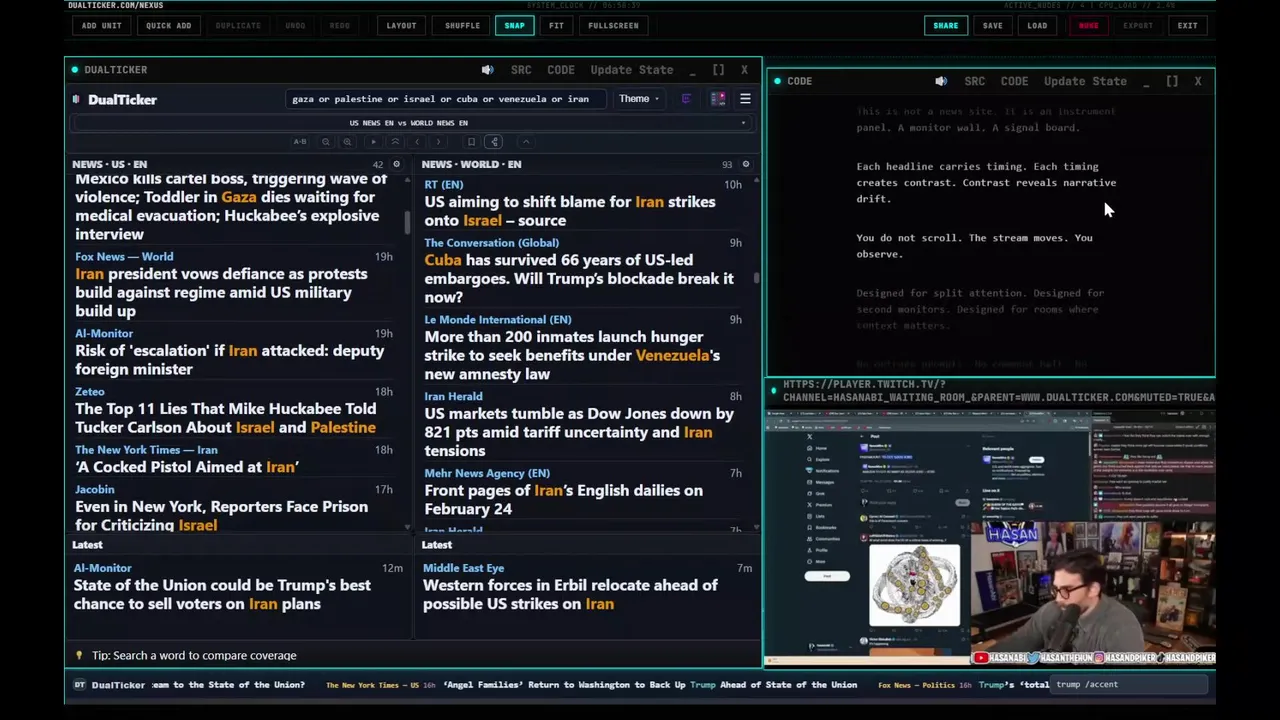
Task: Click the LOAD button
Action: click(x=1037, y=25)
